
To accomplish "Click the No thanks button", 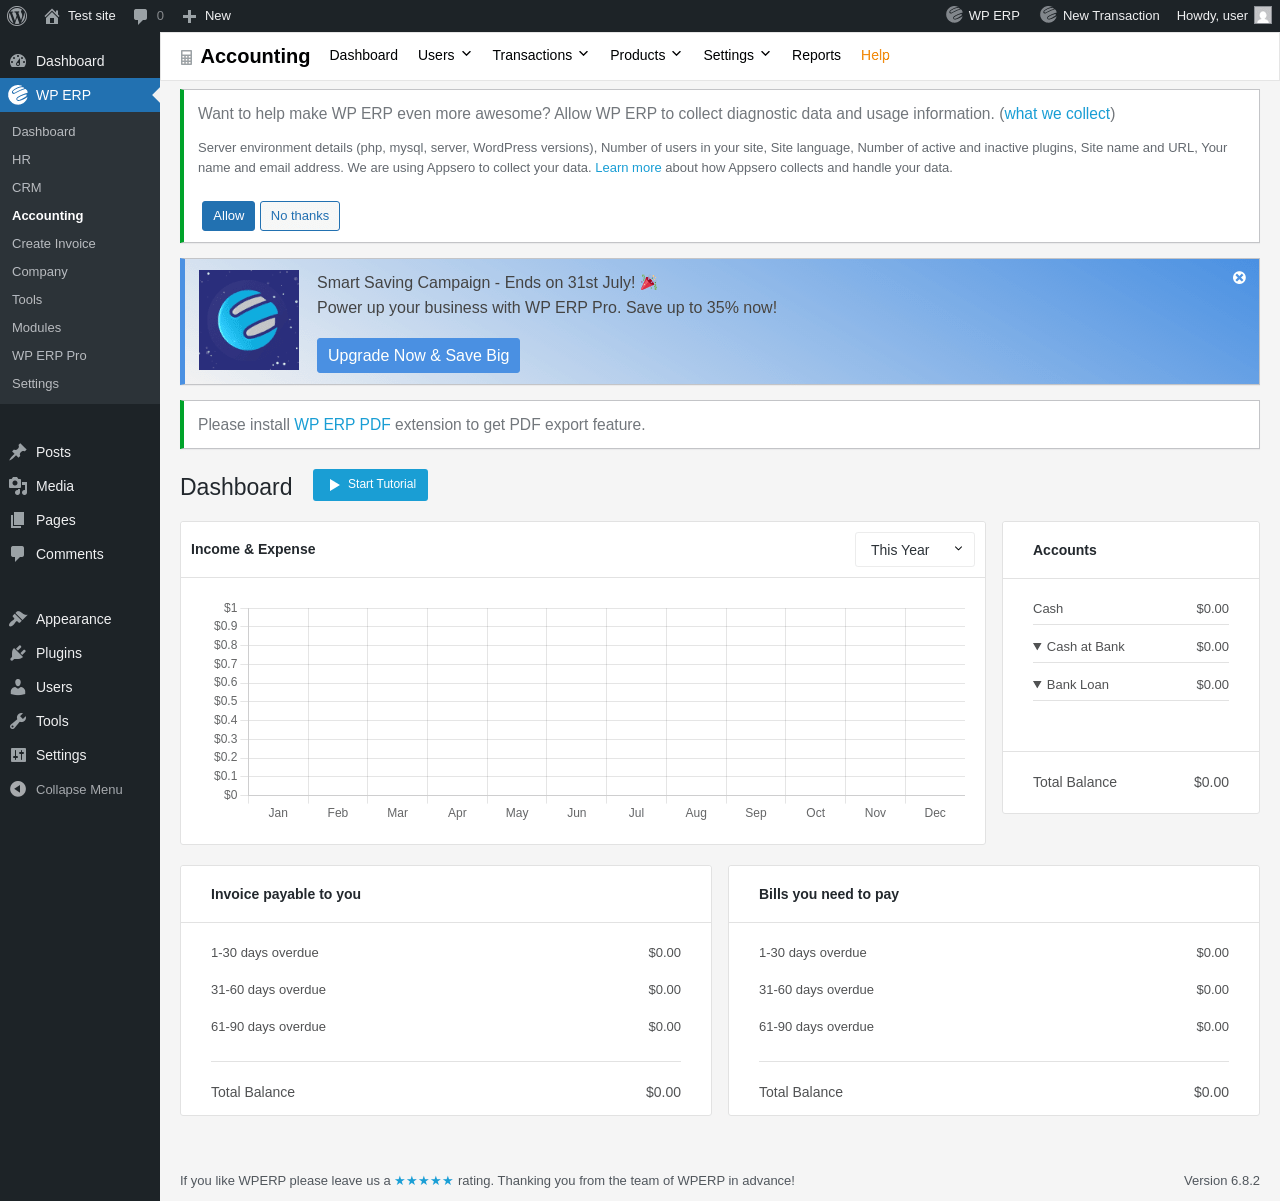I will coord(300,216).
